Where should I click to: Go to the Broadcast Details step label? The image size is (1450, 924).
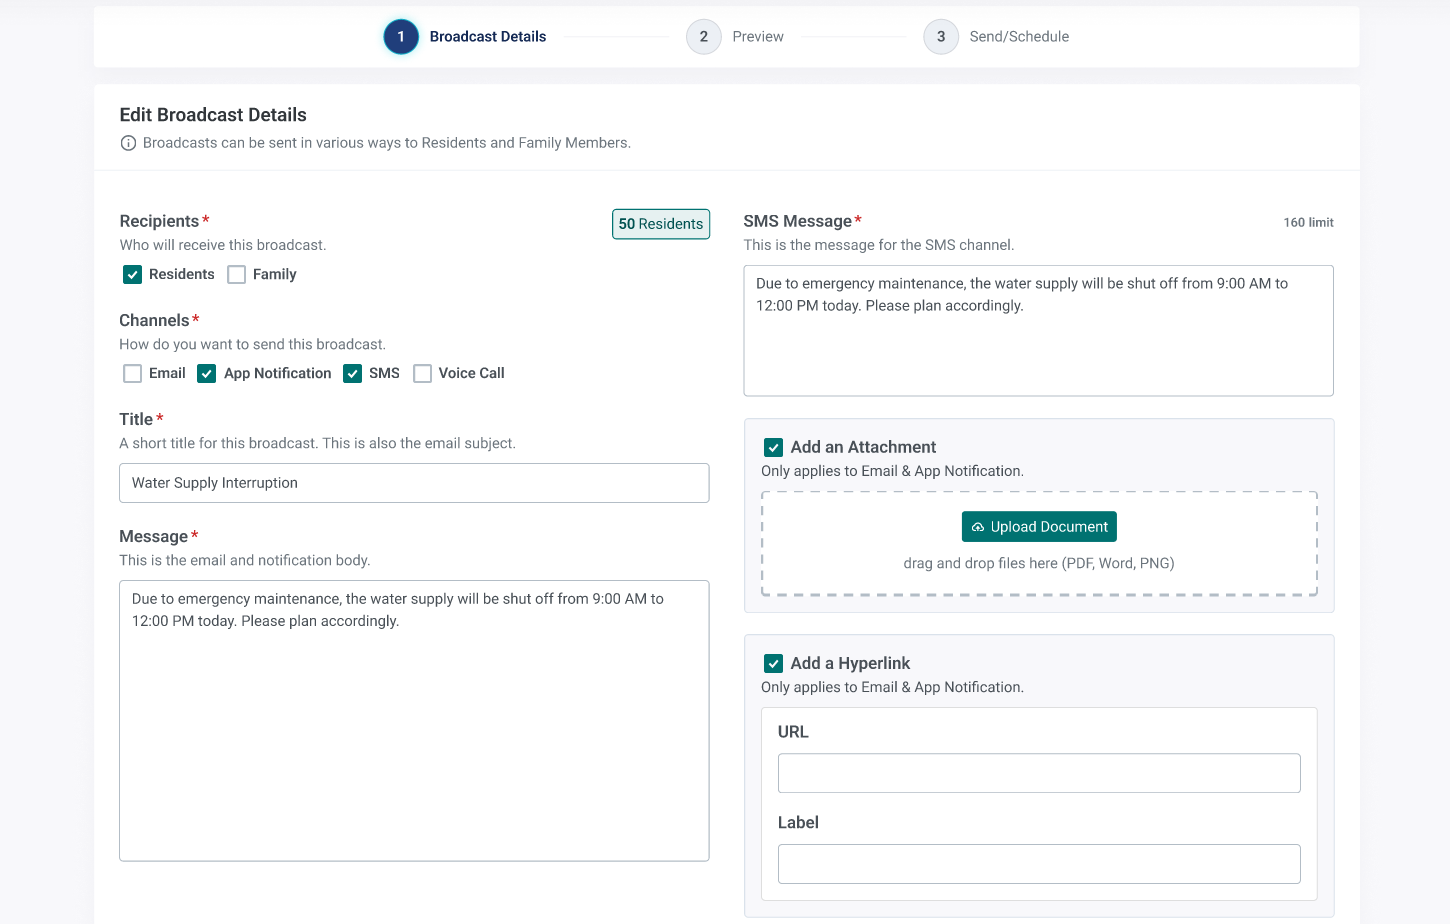tap(488, 37)
